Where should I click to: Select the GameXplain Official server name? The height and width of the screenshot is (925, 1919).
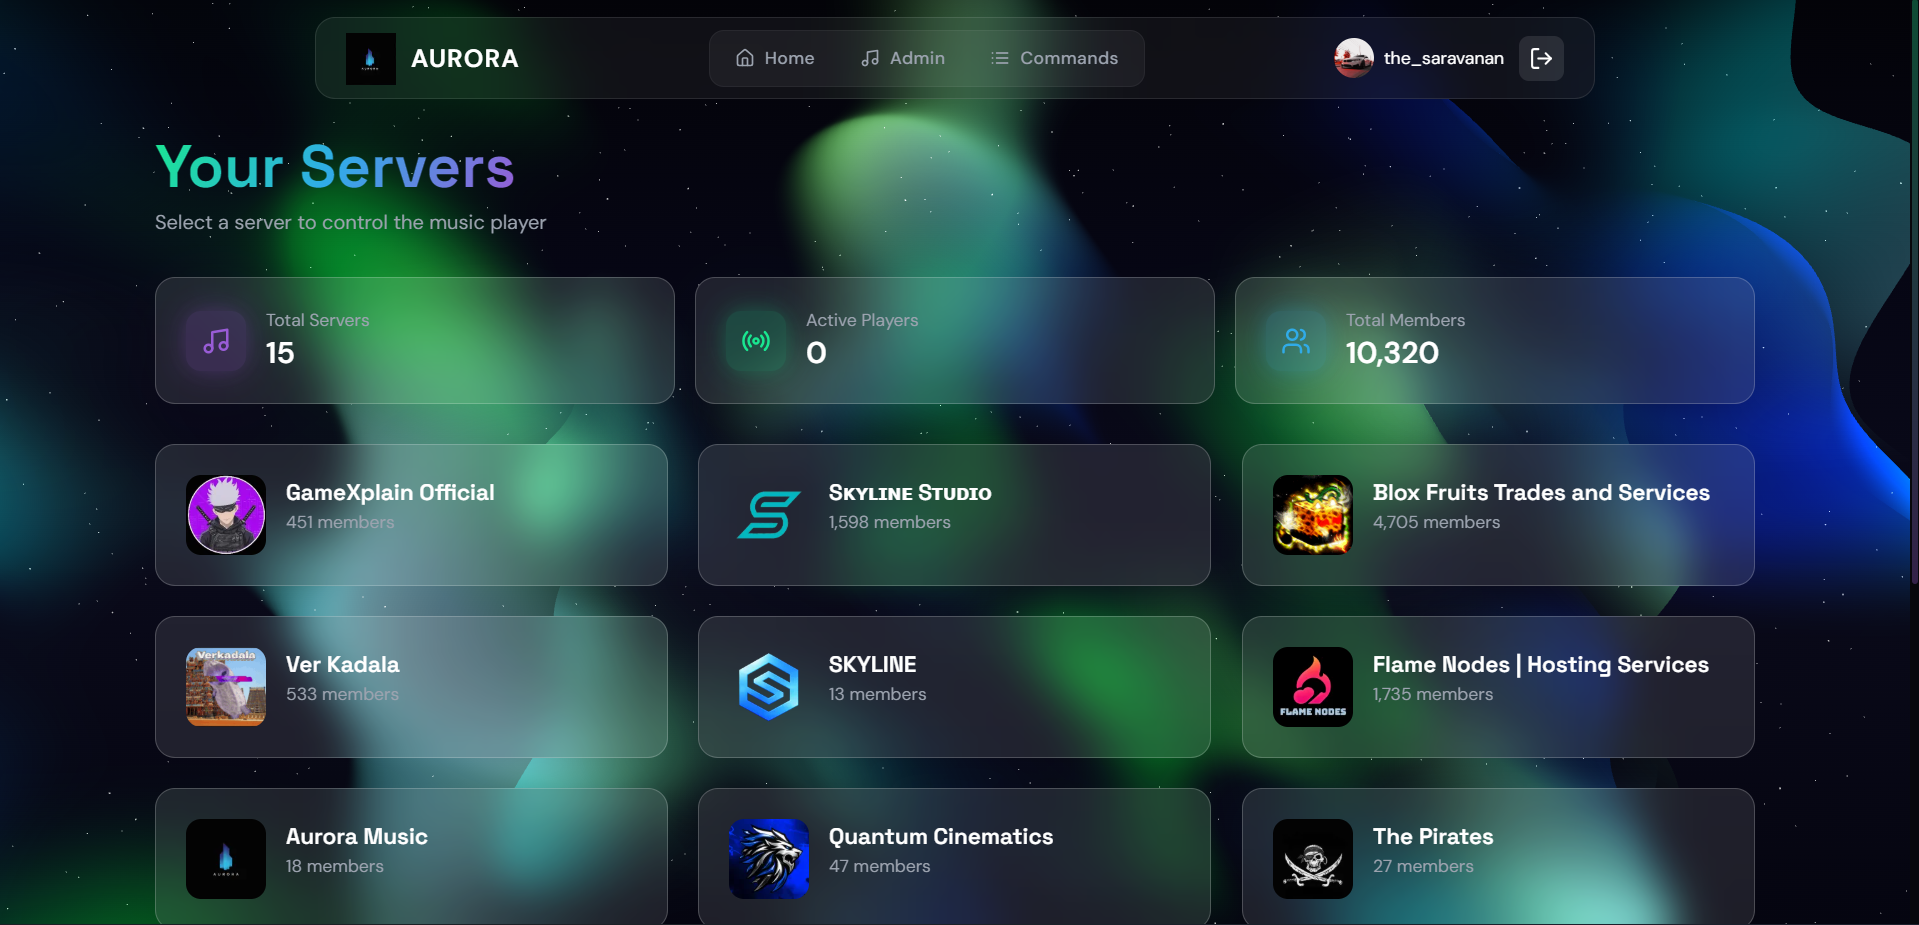(x=390, y=493)
